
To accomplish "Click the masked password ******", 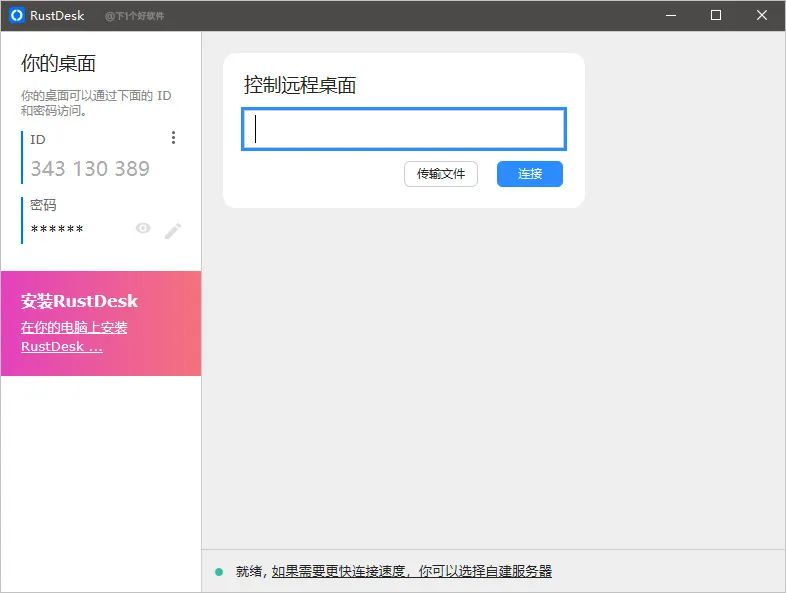I will click(x=57, y=230).
